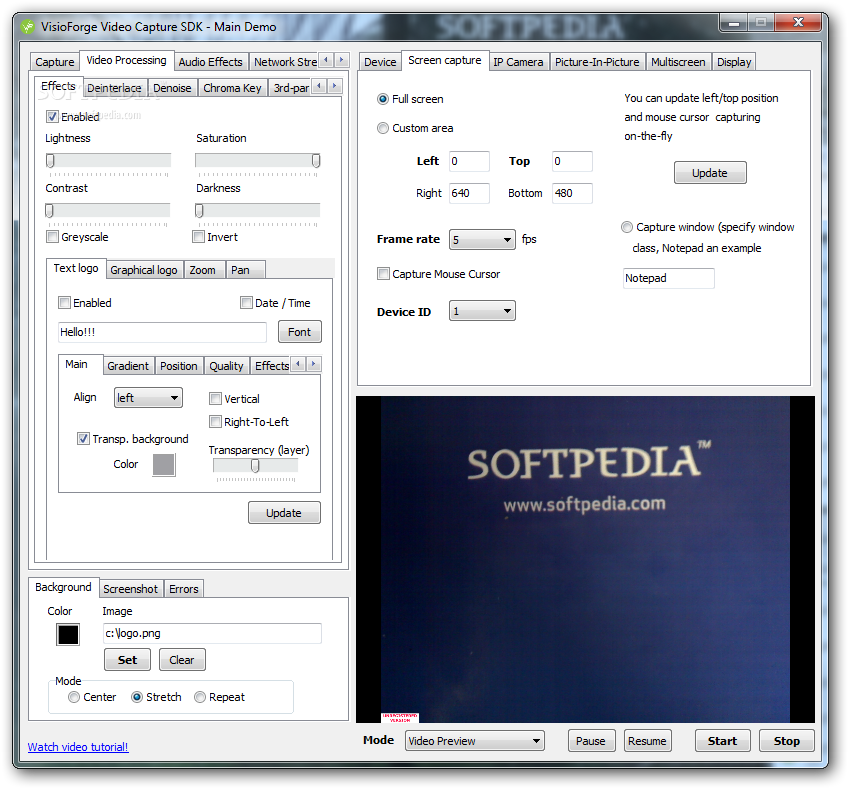This screenshot has height=789, width=849.
Task: Open the grey text Color swatch
Action: click(164, 465)
